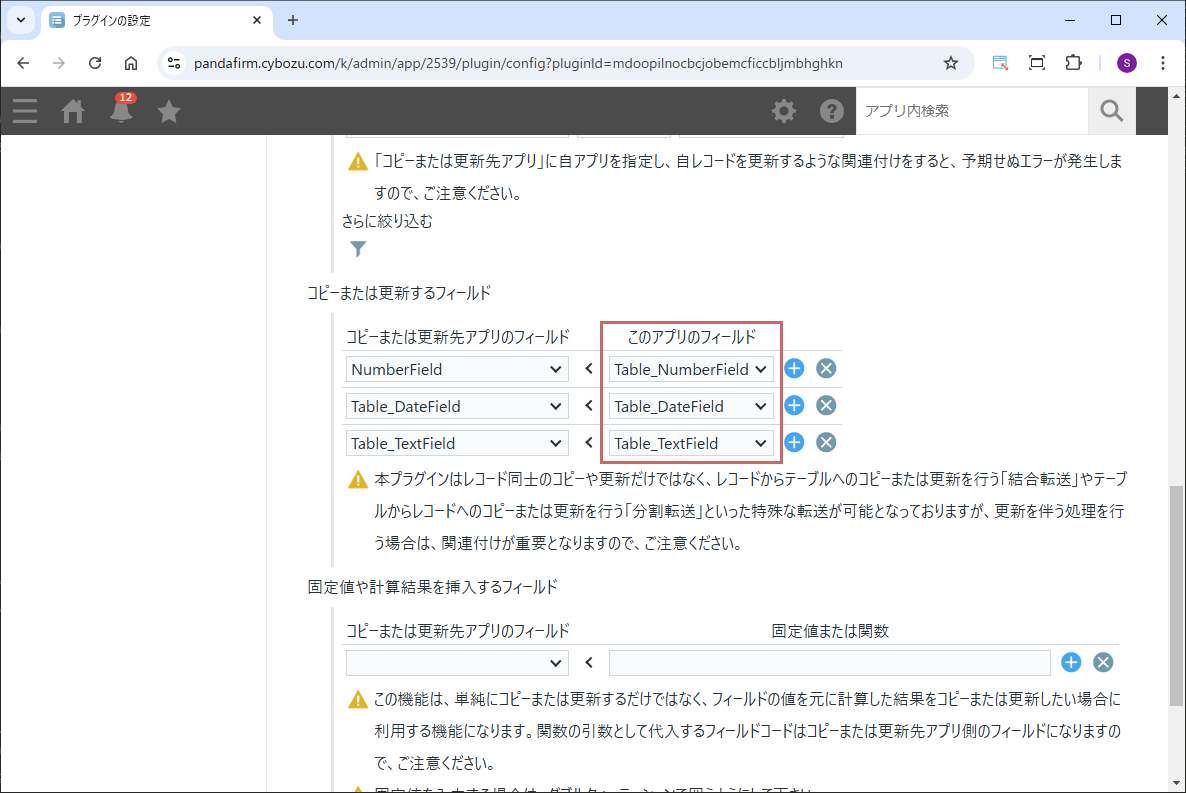Screen dimensions: 1186x793
Task: Open the help question mark icon
Action: pos(832,111)
